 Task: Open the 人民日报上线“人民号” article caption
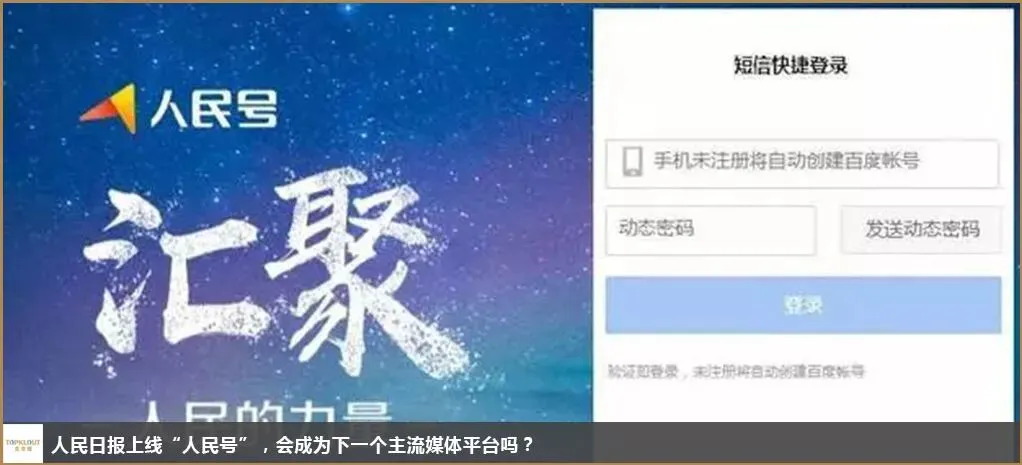click(x=293, y=445)
